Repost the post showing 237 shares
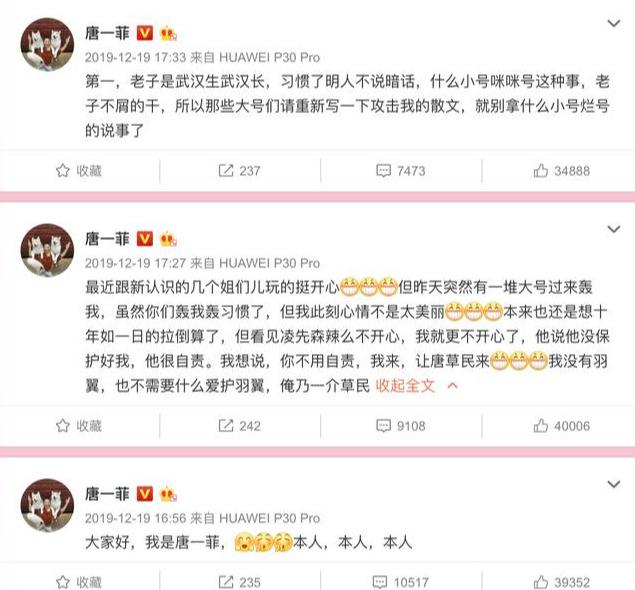The height and width of the screenshot is (590, 635). pyautogui.click(x=239, y=171)
